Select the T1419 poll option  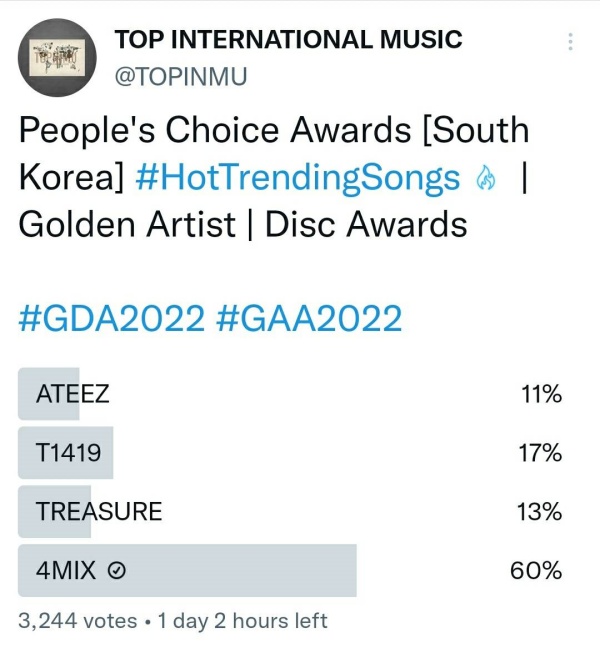pos(69,453)
